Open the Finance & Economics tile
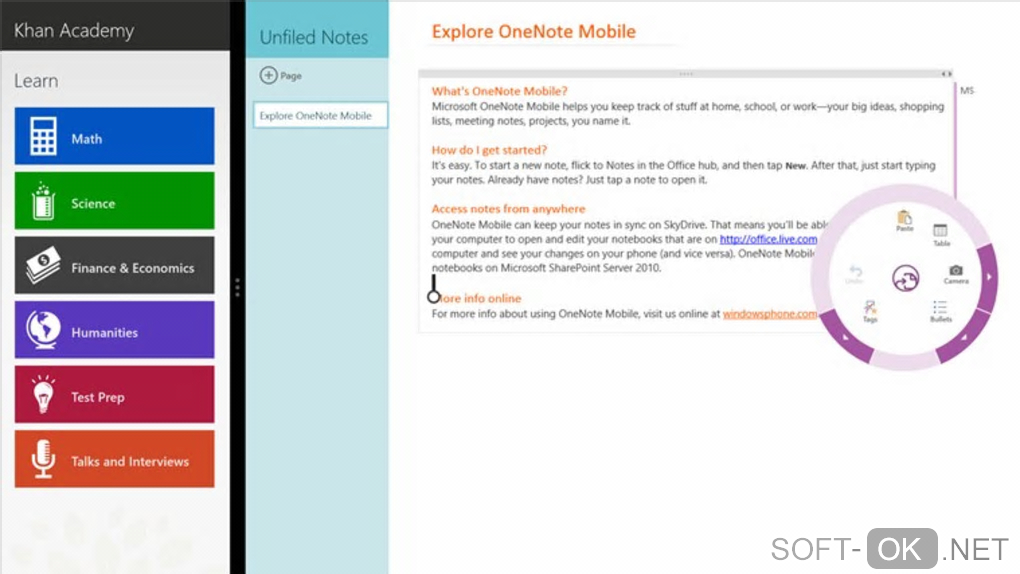The height and width of the screenshot is (574, 1020). pyautogui.click(x=114, y=265)
